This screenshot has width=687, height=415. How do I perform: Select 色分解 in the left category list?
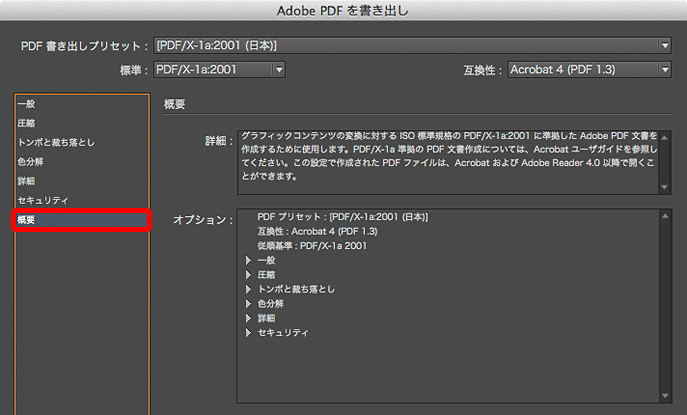tap(81, 162)
